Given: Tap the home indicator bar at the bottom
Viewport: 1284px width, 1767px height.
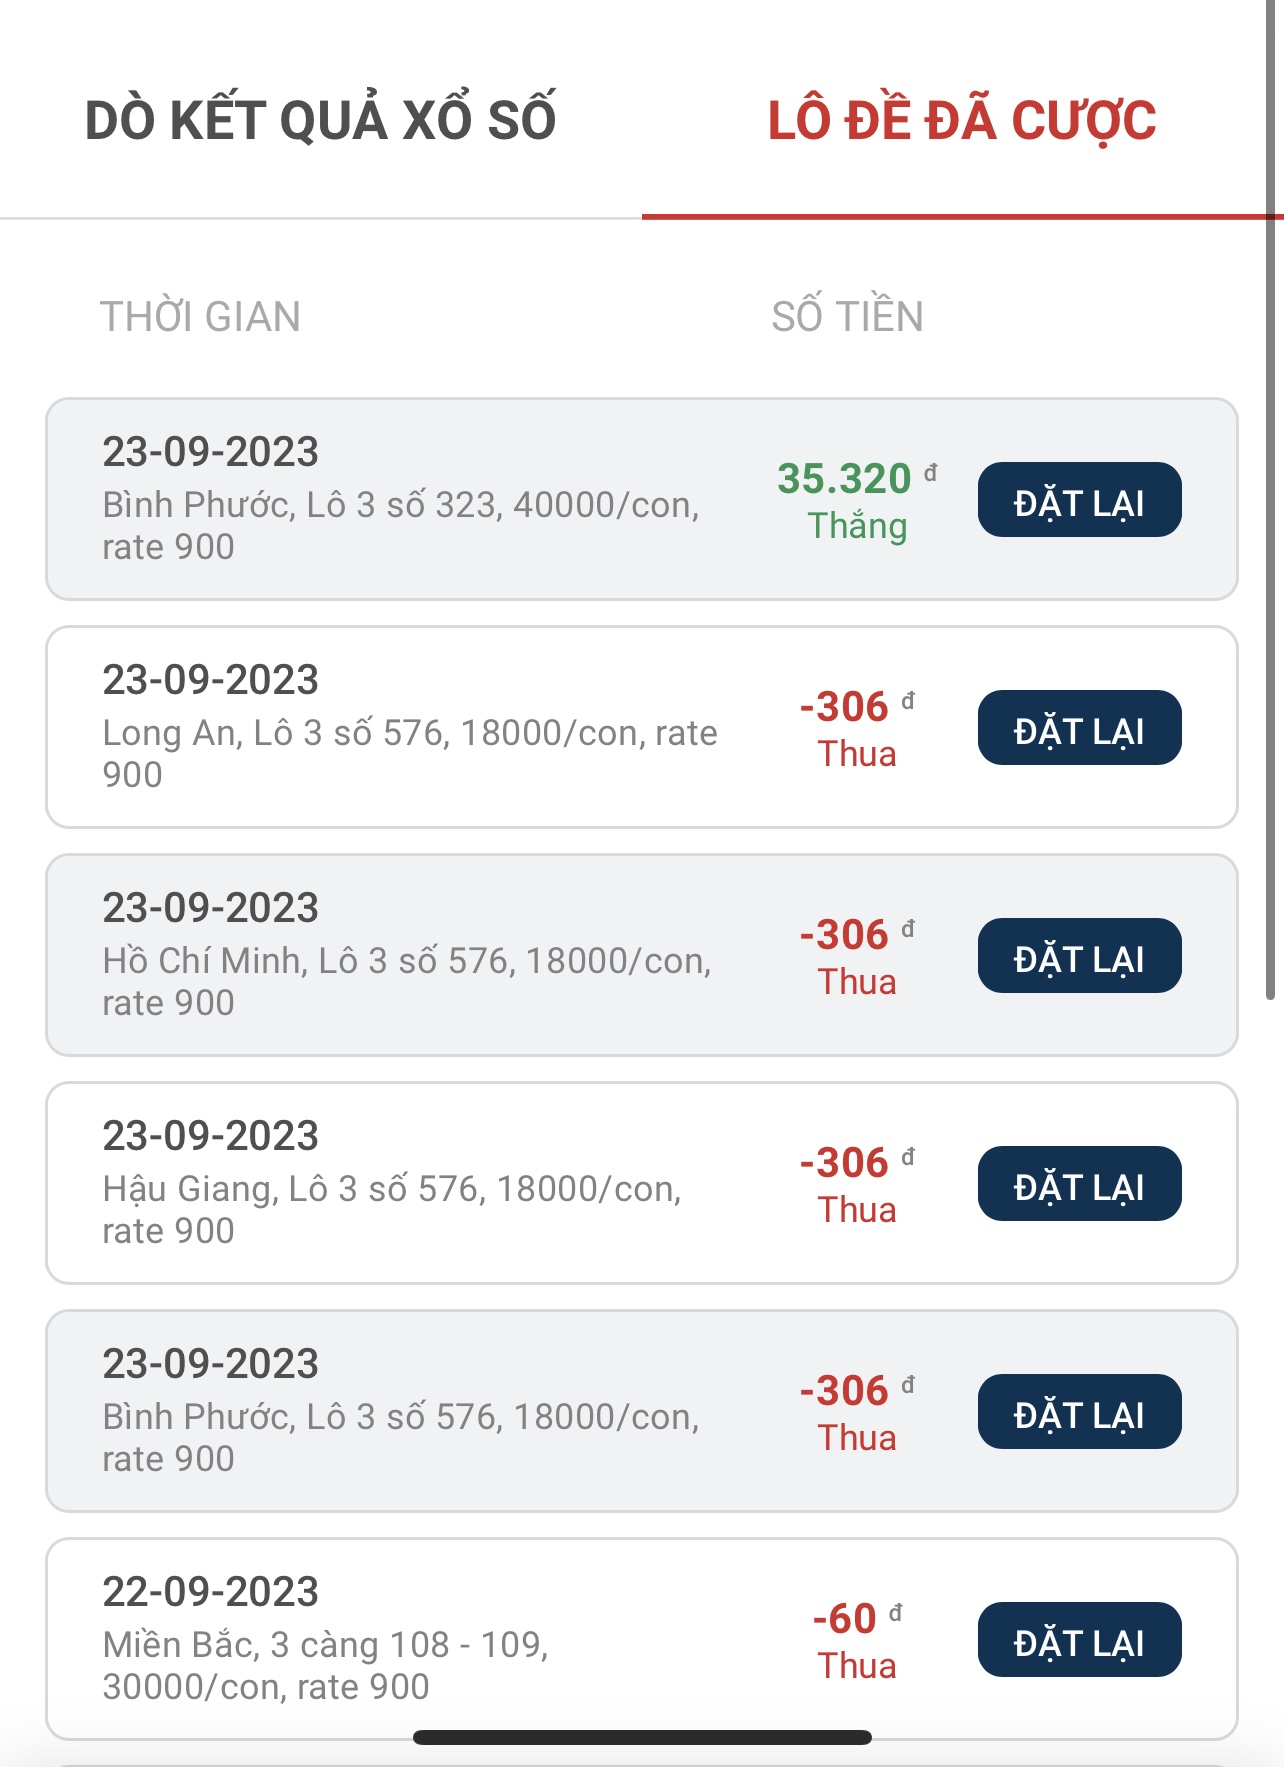Looking at the screenshot, I should click(x=642, y=1738).
